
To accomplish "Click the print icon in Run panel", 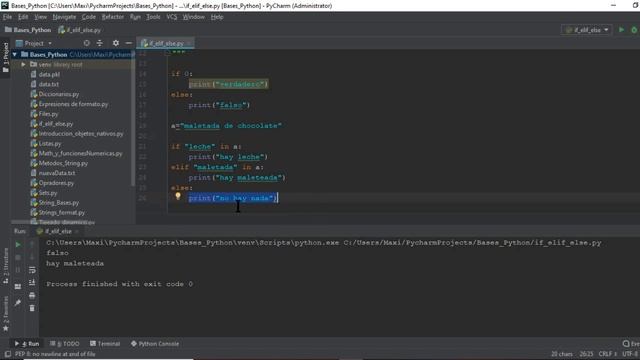I will click(x=32, y=295).
